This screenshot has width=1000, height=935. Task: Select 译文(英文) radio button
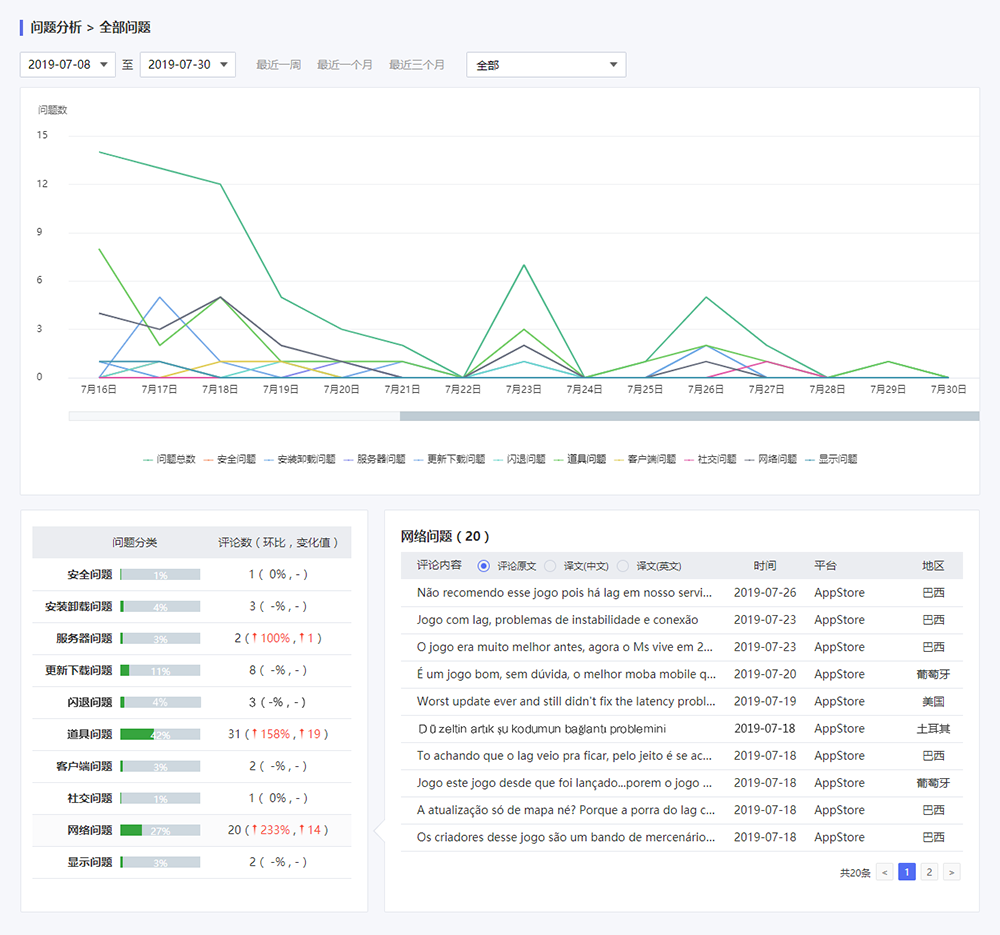623,566
